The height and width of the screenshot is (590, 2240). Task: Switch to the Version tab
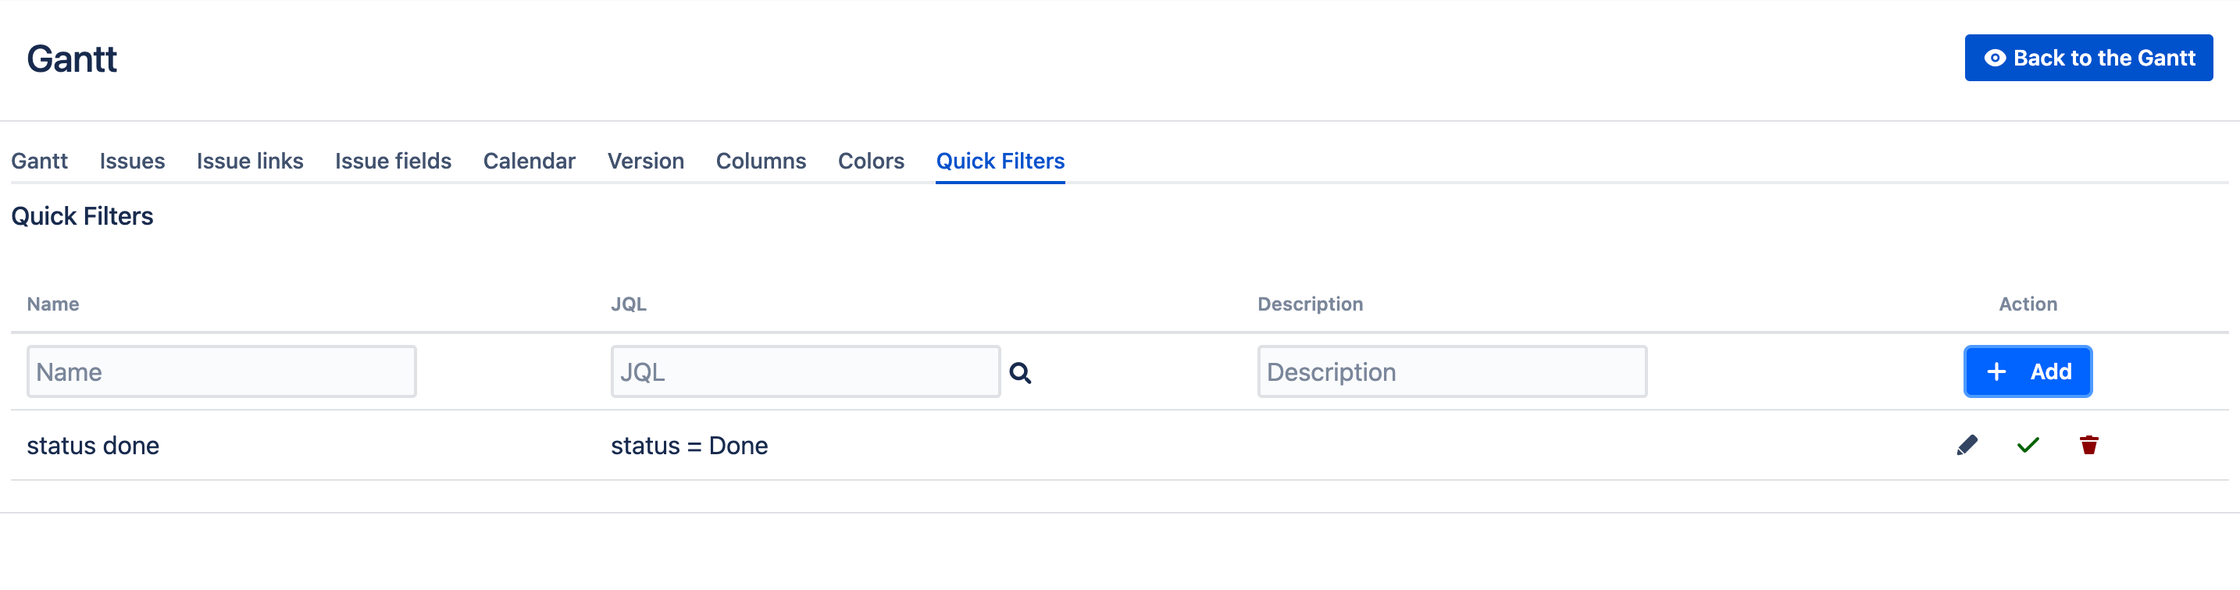tap(646, 161)
